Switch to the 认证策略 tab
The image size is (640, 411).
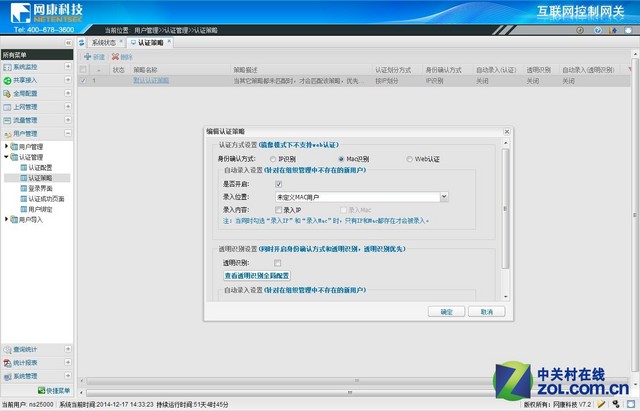pyautogui.click(x=151, y=43)
